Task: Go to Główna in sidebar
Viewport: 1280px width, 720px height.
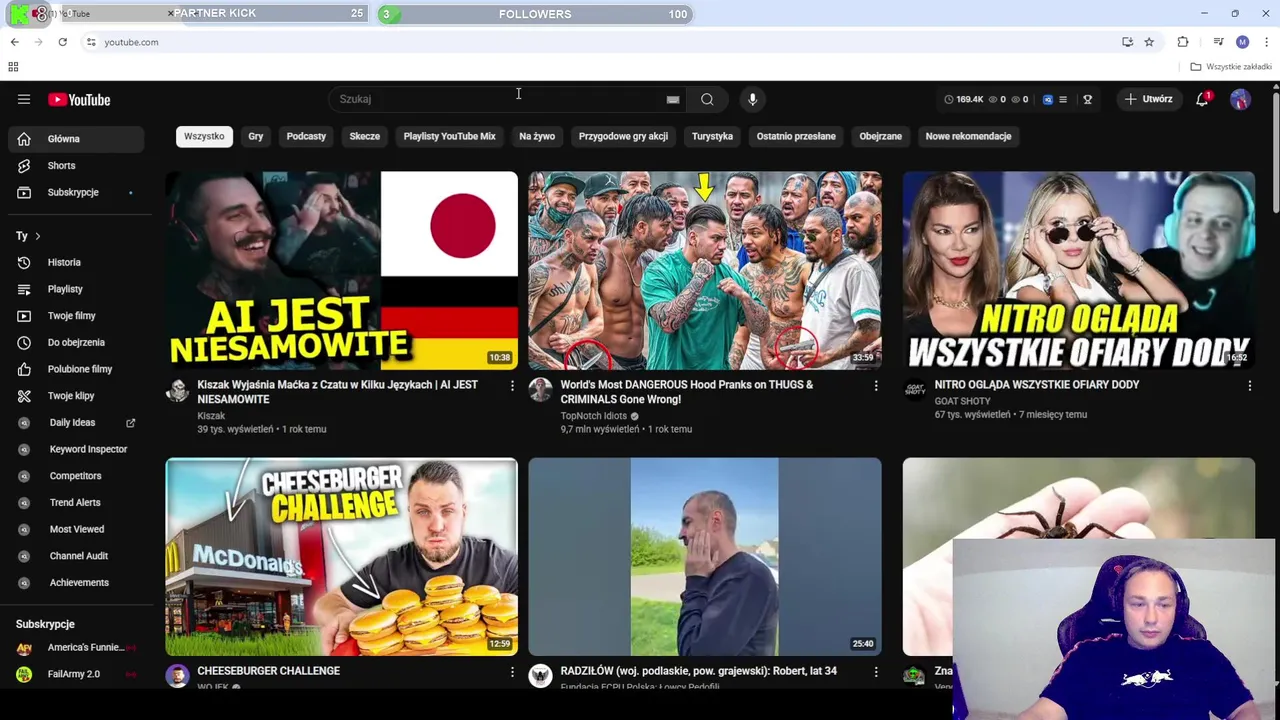Action: 76,139
